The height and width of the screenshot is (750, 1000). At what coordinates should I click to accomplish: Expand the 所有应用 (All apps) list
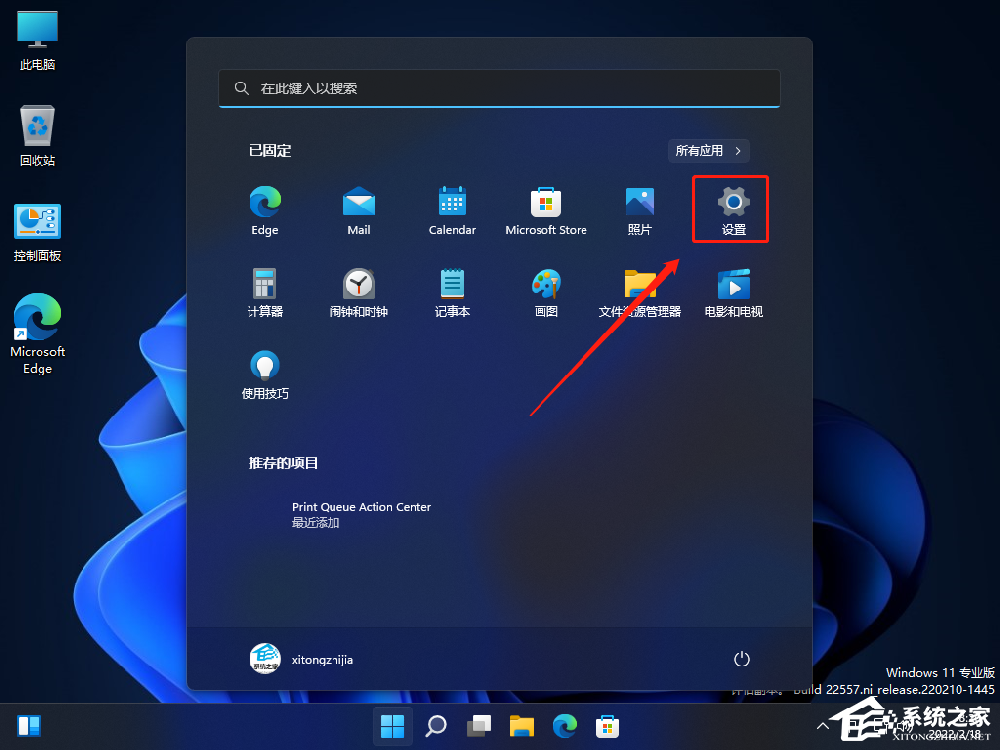[x=708, y=150]
